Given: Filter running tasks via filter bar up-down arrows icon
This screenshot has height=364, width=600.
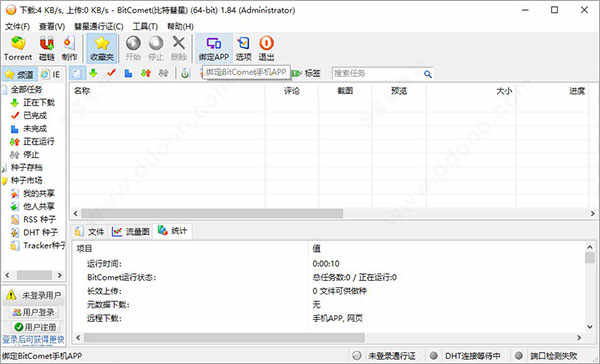Looking at the screenshot, I should click(146, 73).
